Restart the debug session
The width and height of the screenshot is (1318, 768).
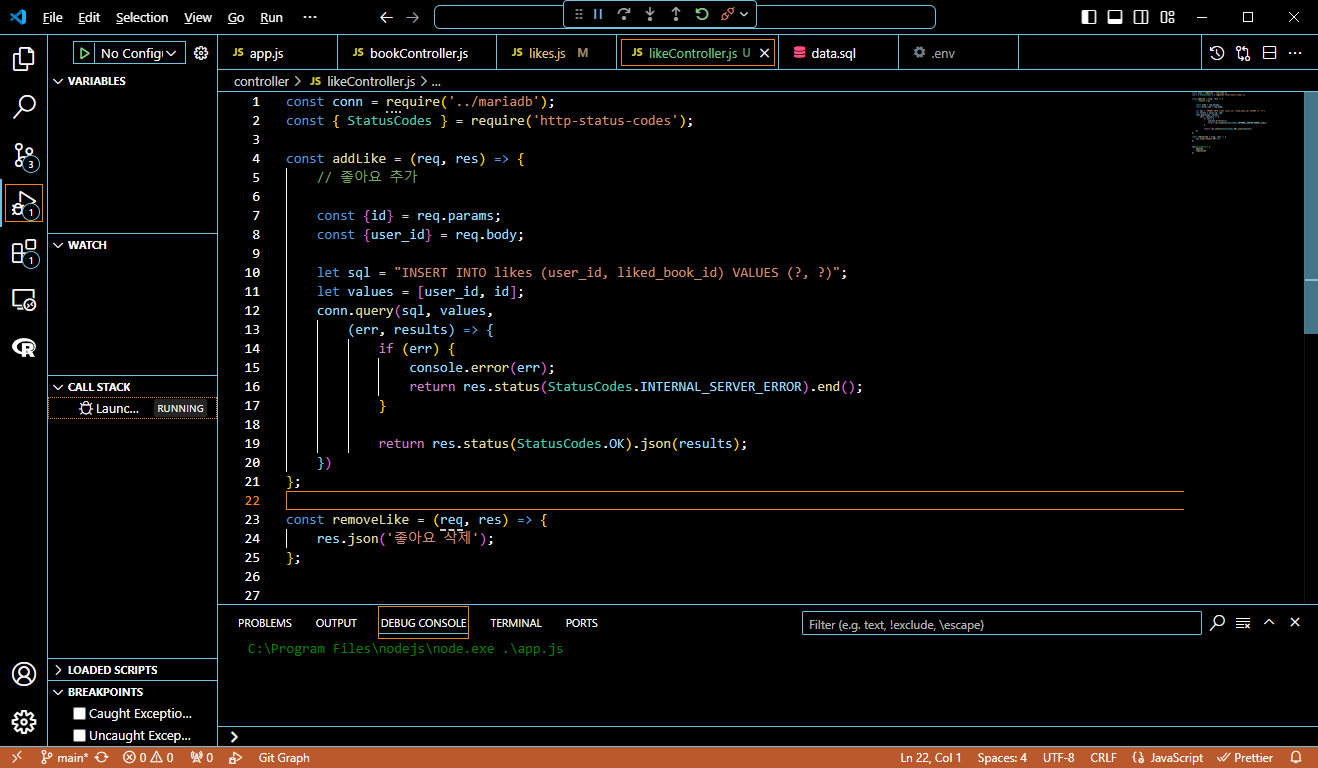(x=702, y=14)
